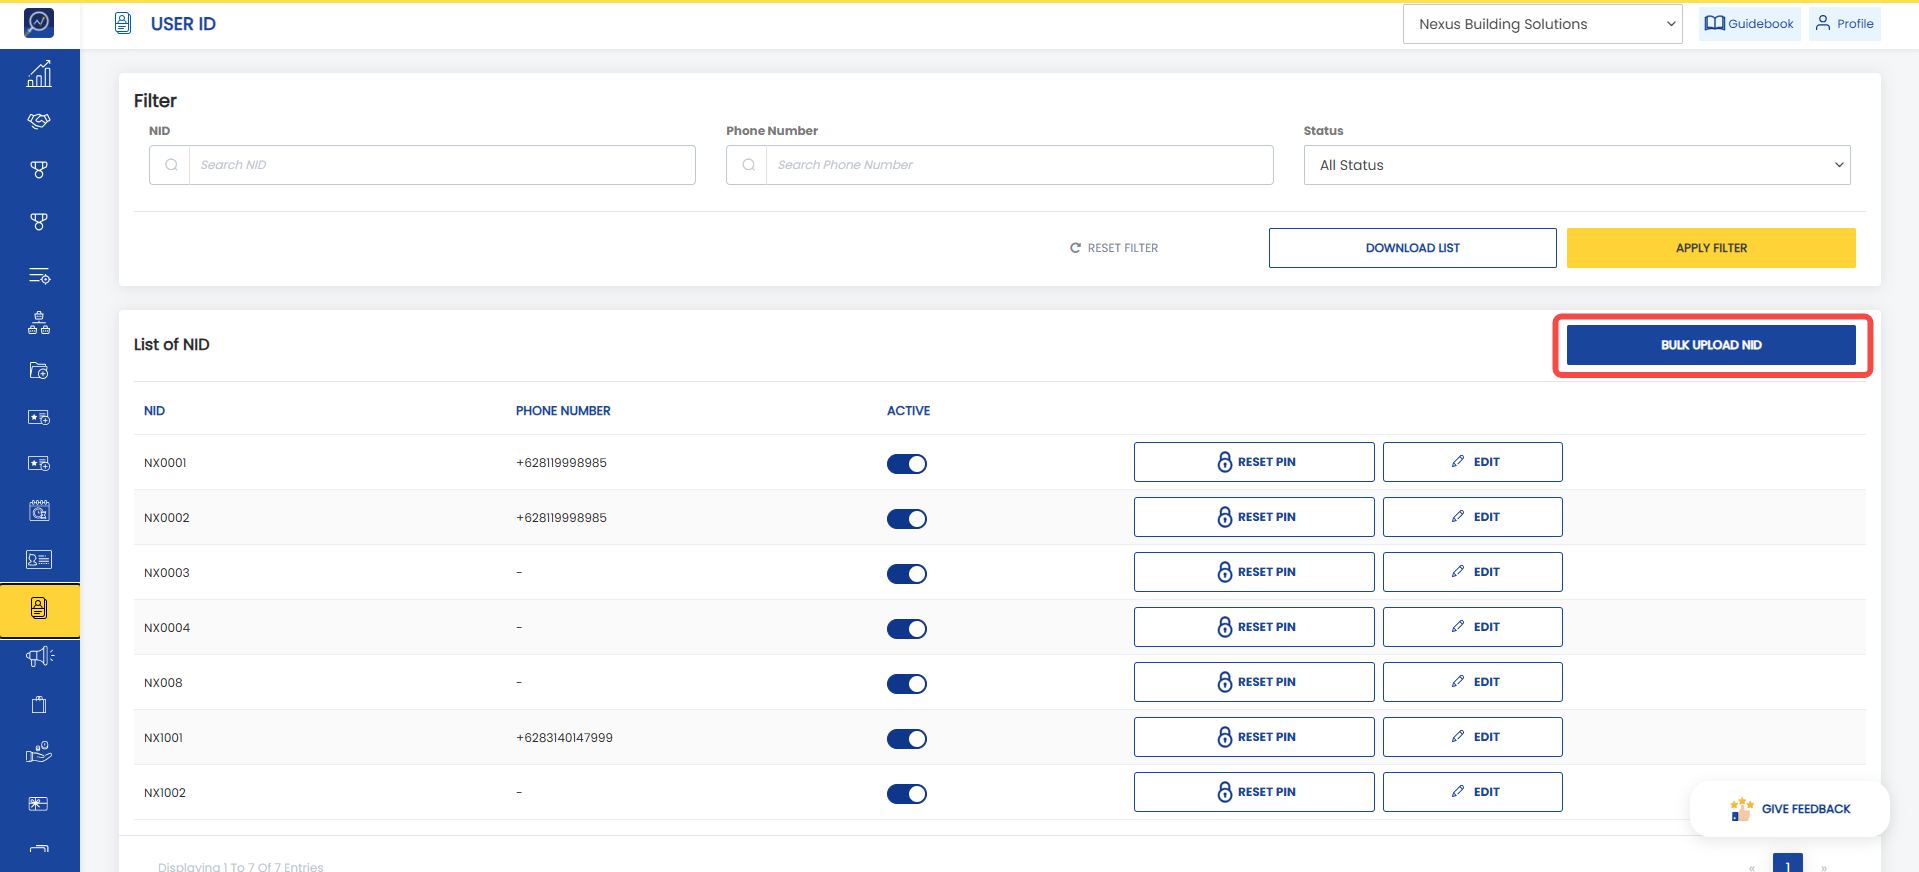1919x872 pixels.
Task: Select the NX0004 NID cell
Action: (x=167, y=628)
